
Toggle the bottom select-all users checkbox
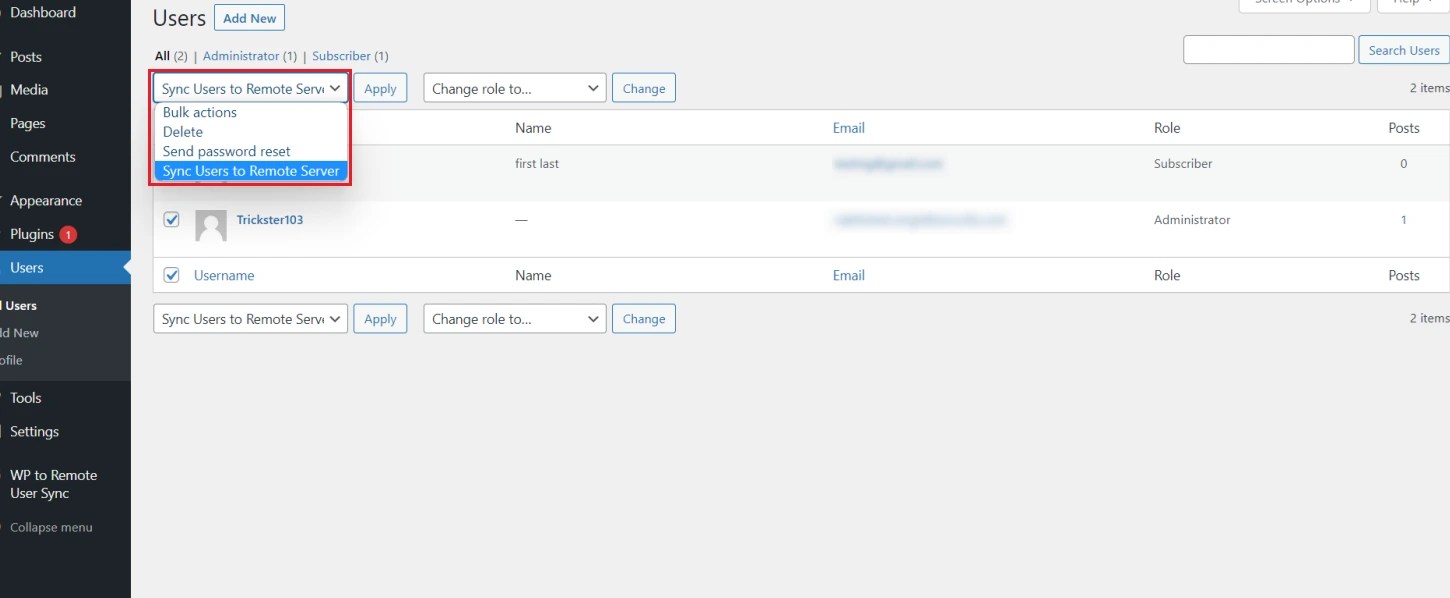(171, 275)
